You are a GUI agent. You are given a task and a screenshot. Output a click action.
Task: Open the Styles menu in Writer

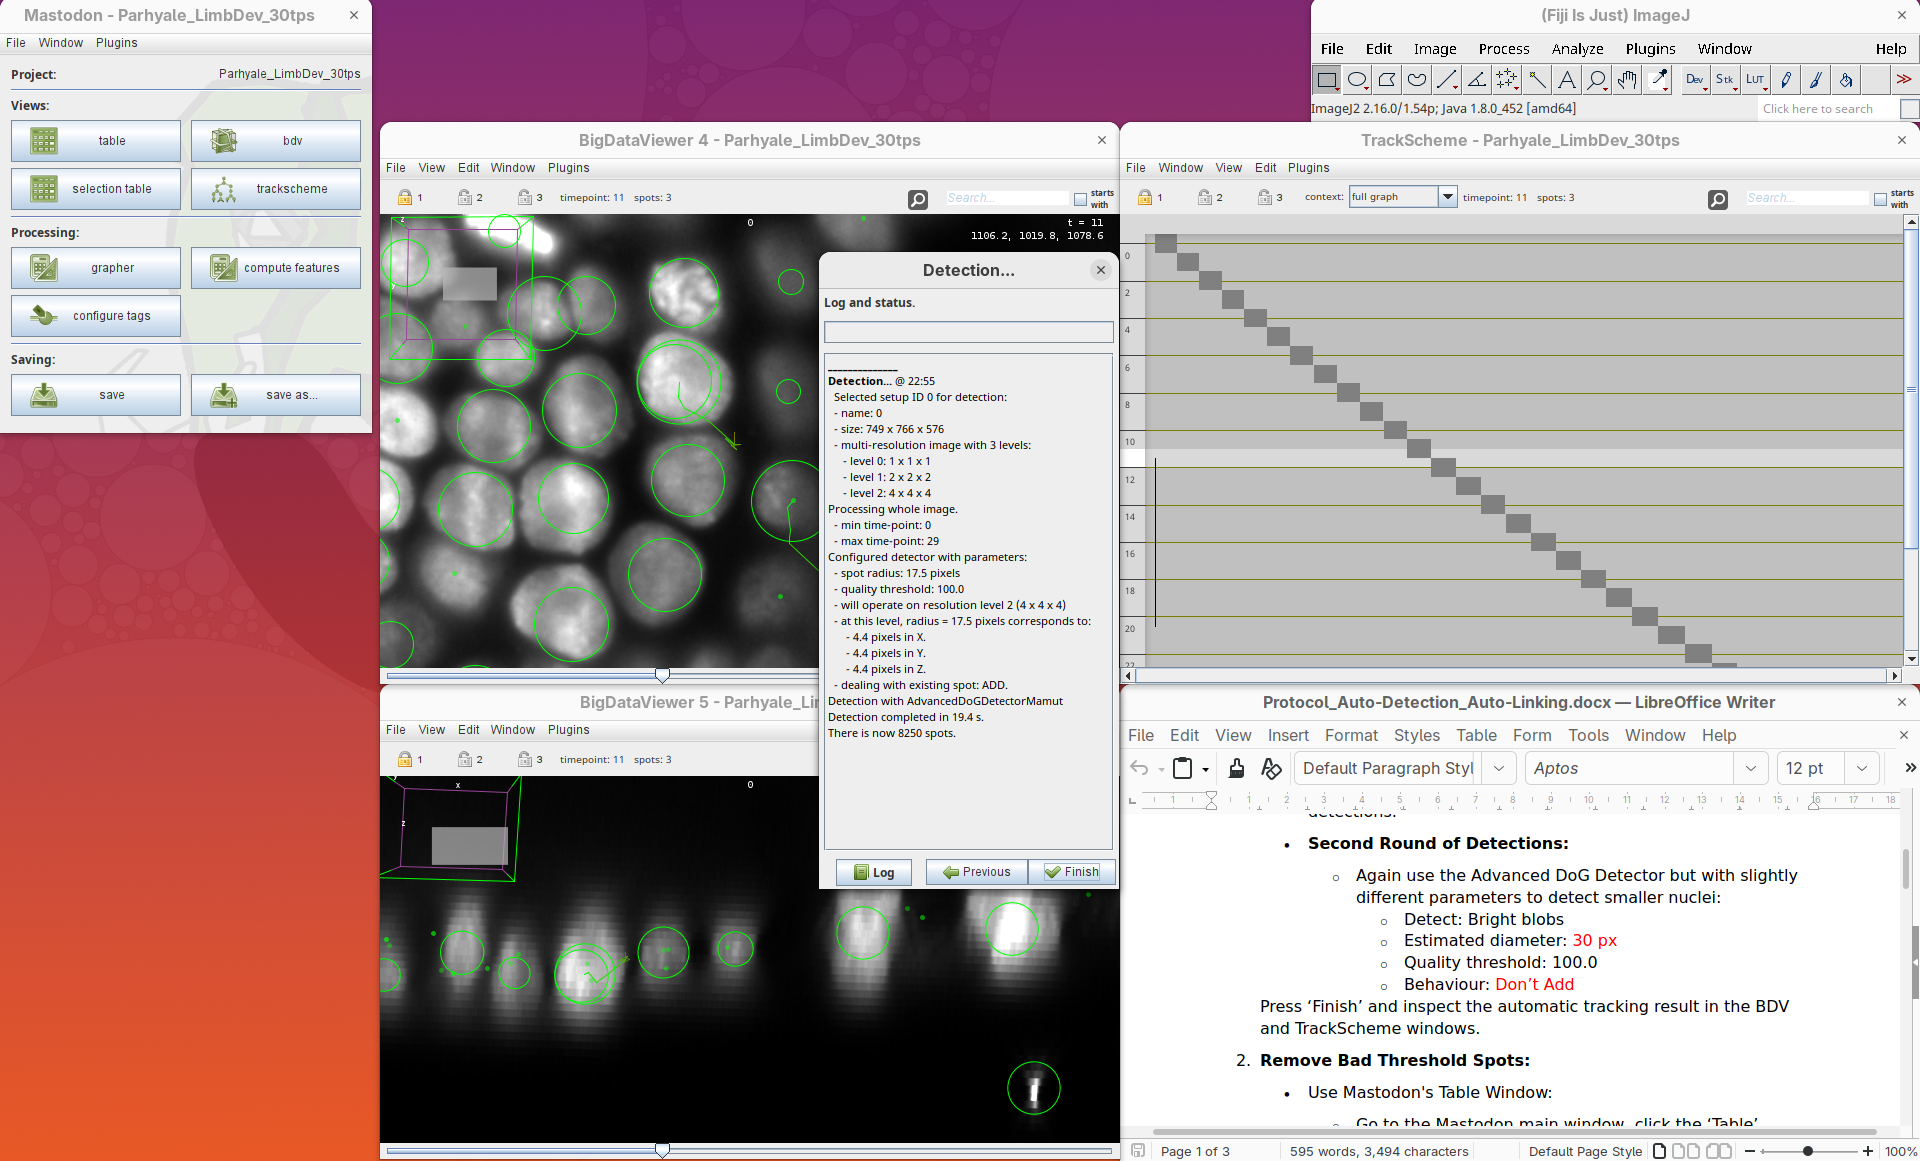[x=1416, y=735]
